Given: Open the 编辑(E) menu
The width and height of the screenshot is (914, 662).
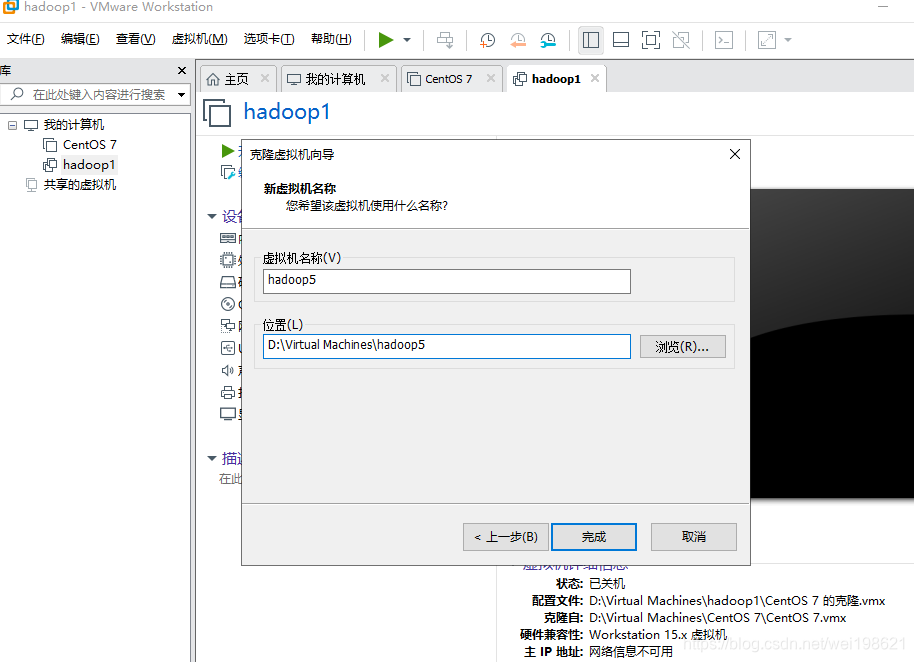Looking at the screenshot, I should [80, 39].
